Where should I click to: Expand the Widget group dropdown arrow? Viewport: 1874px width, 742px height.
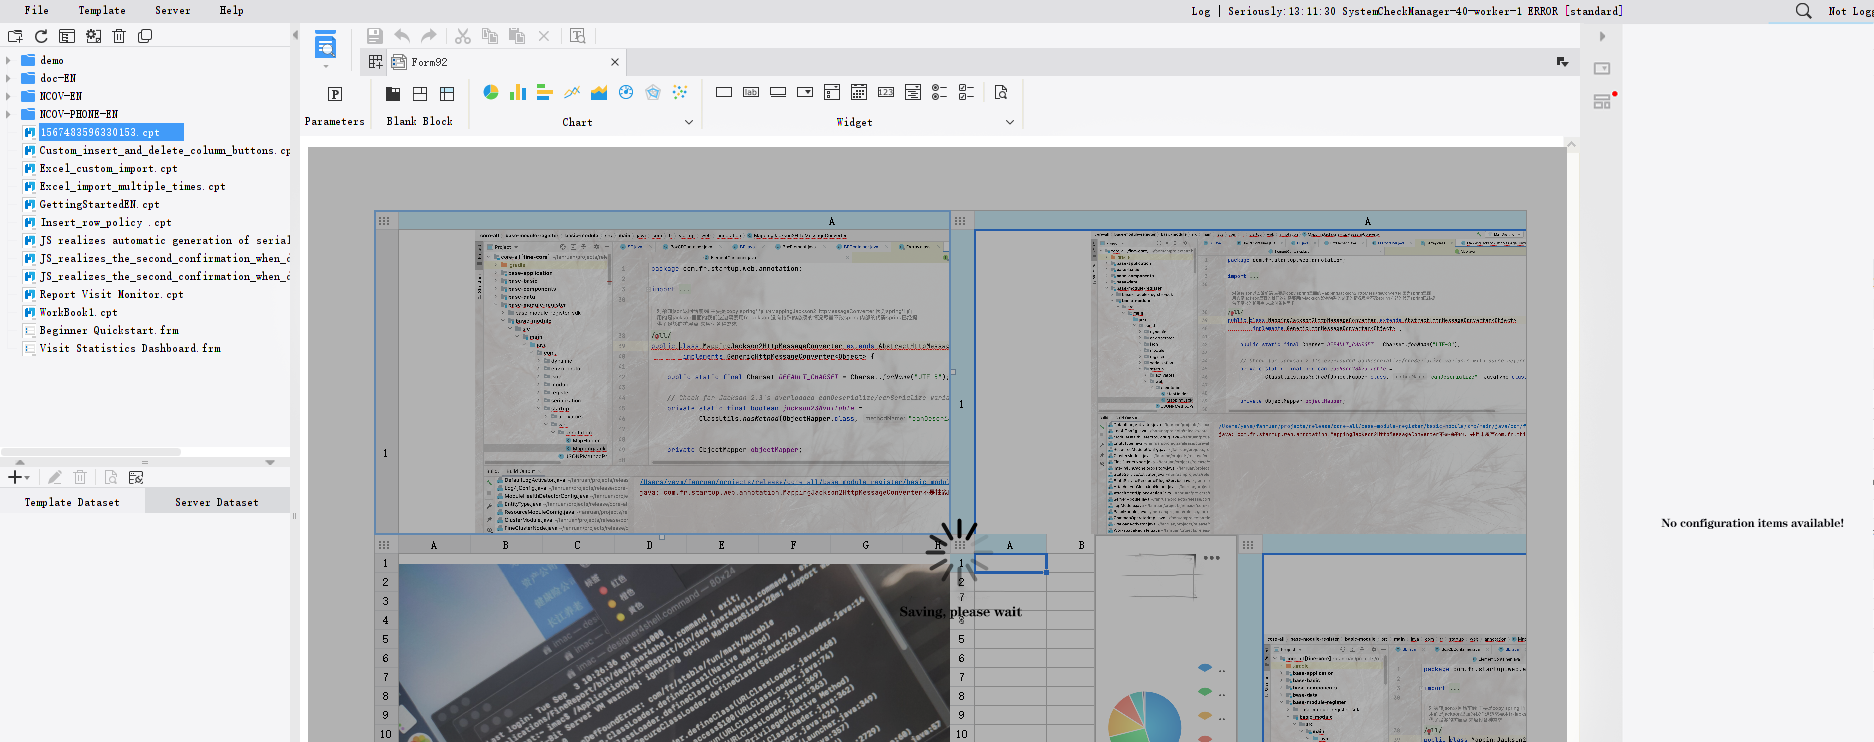click(x=1009, y=122)
